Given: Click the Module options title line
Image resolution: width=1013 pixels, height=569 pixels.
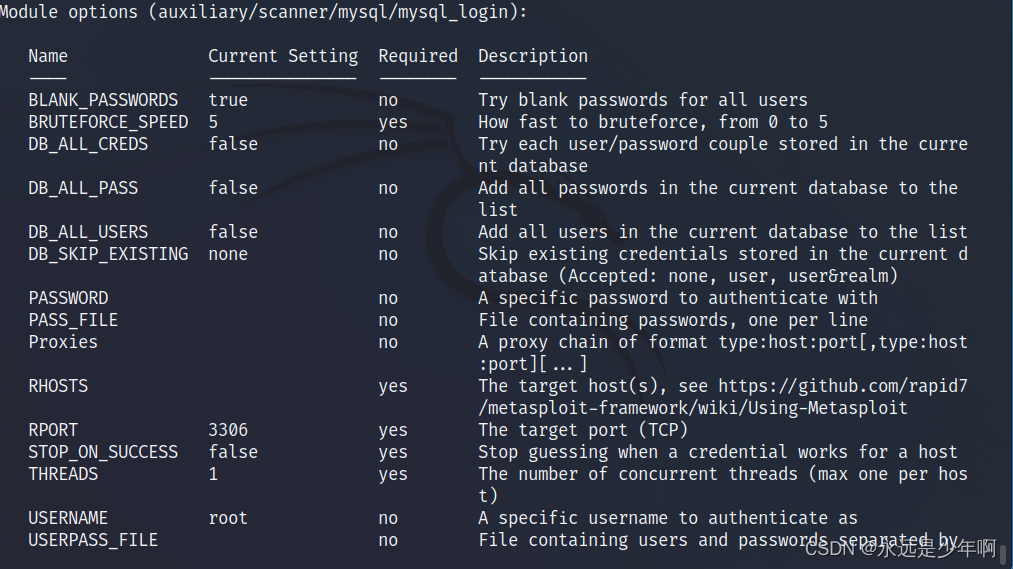Looking at the screenshot, I should [264, 12].
